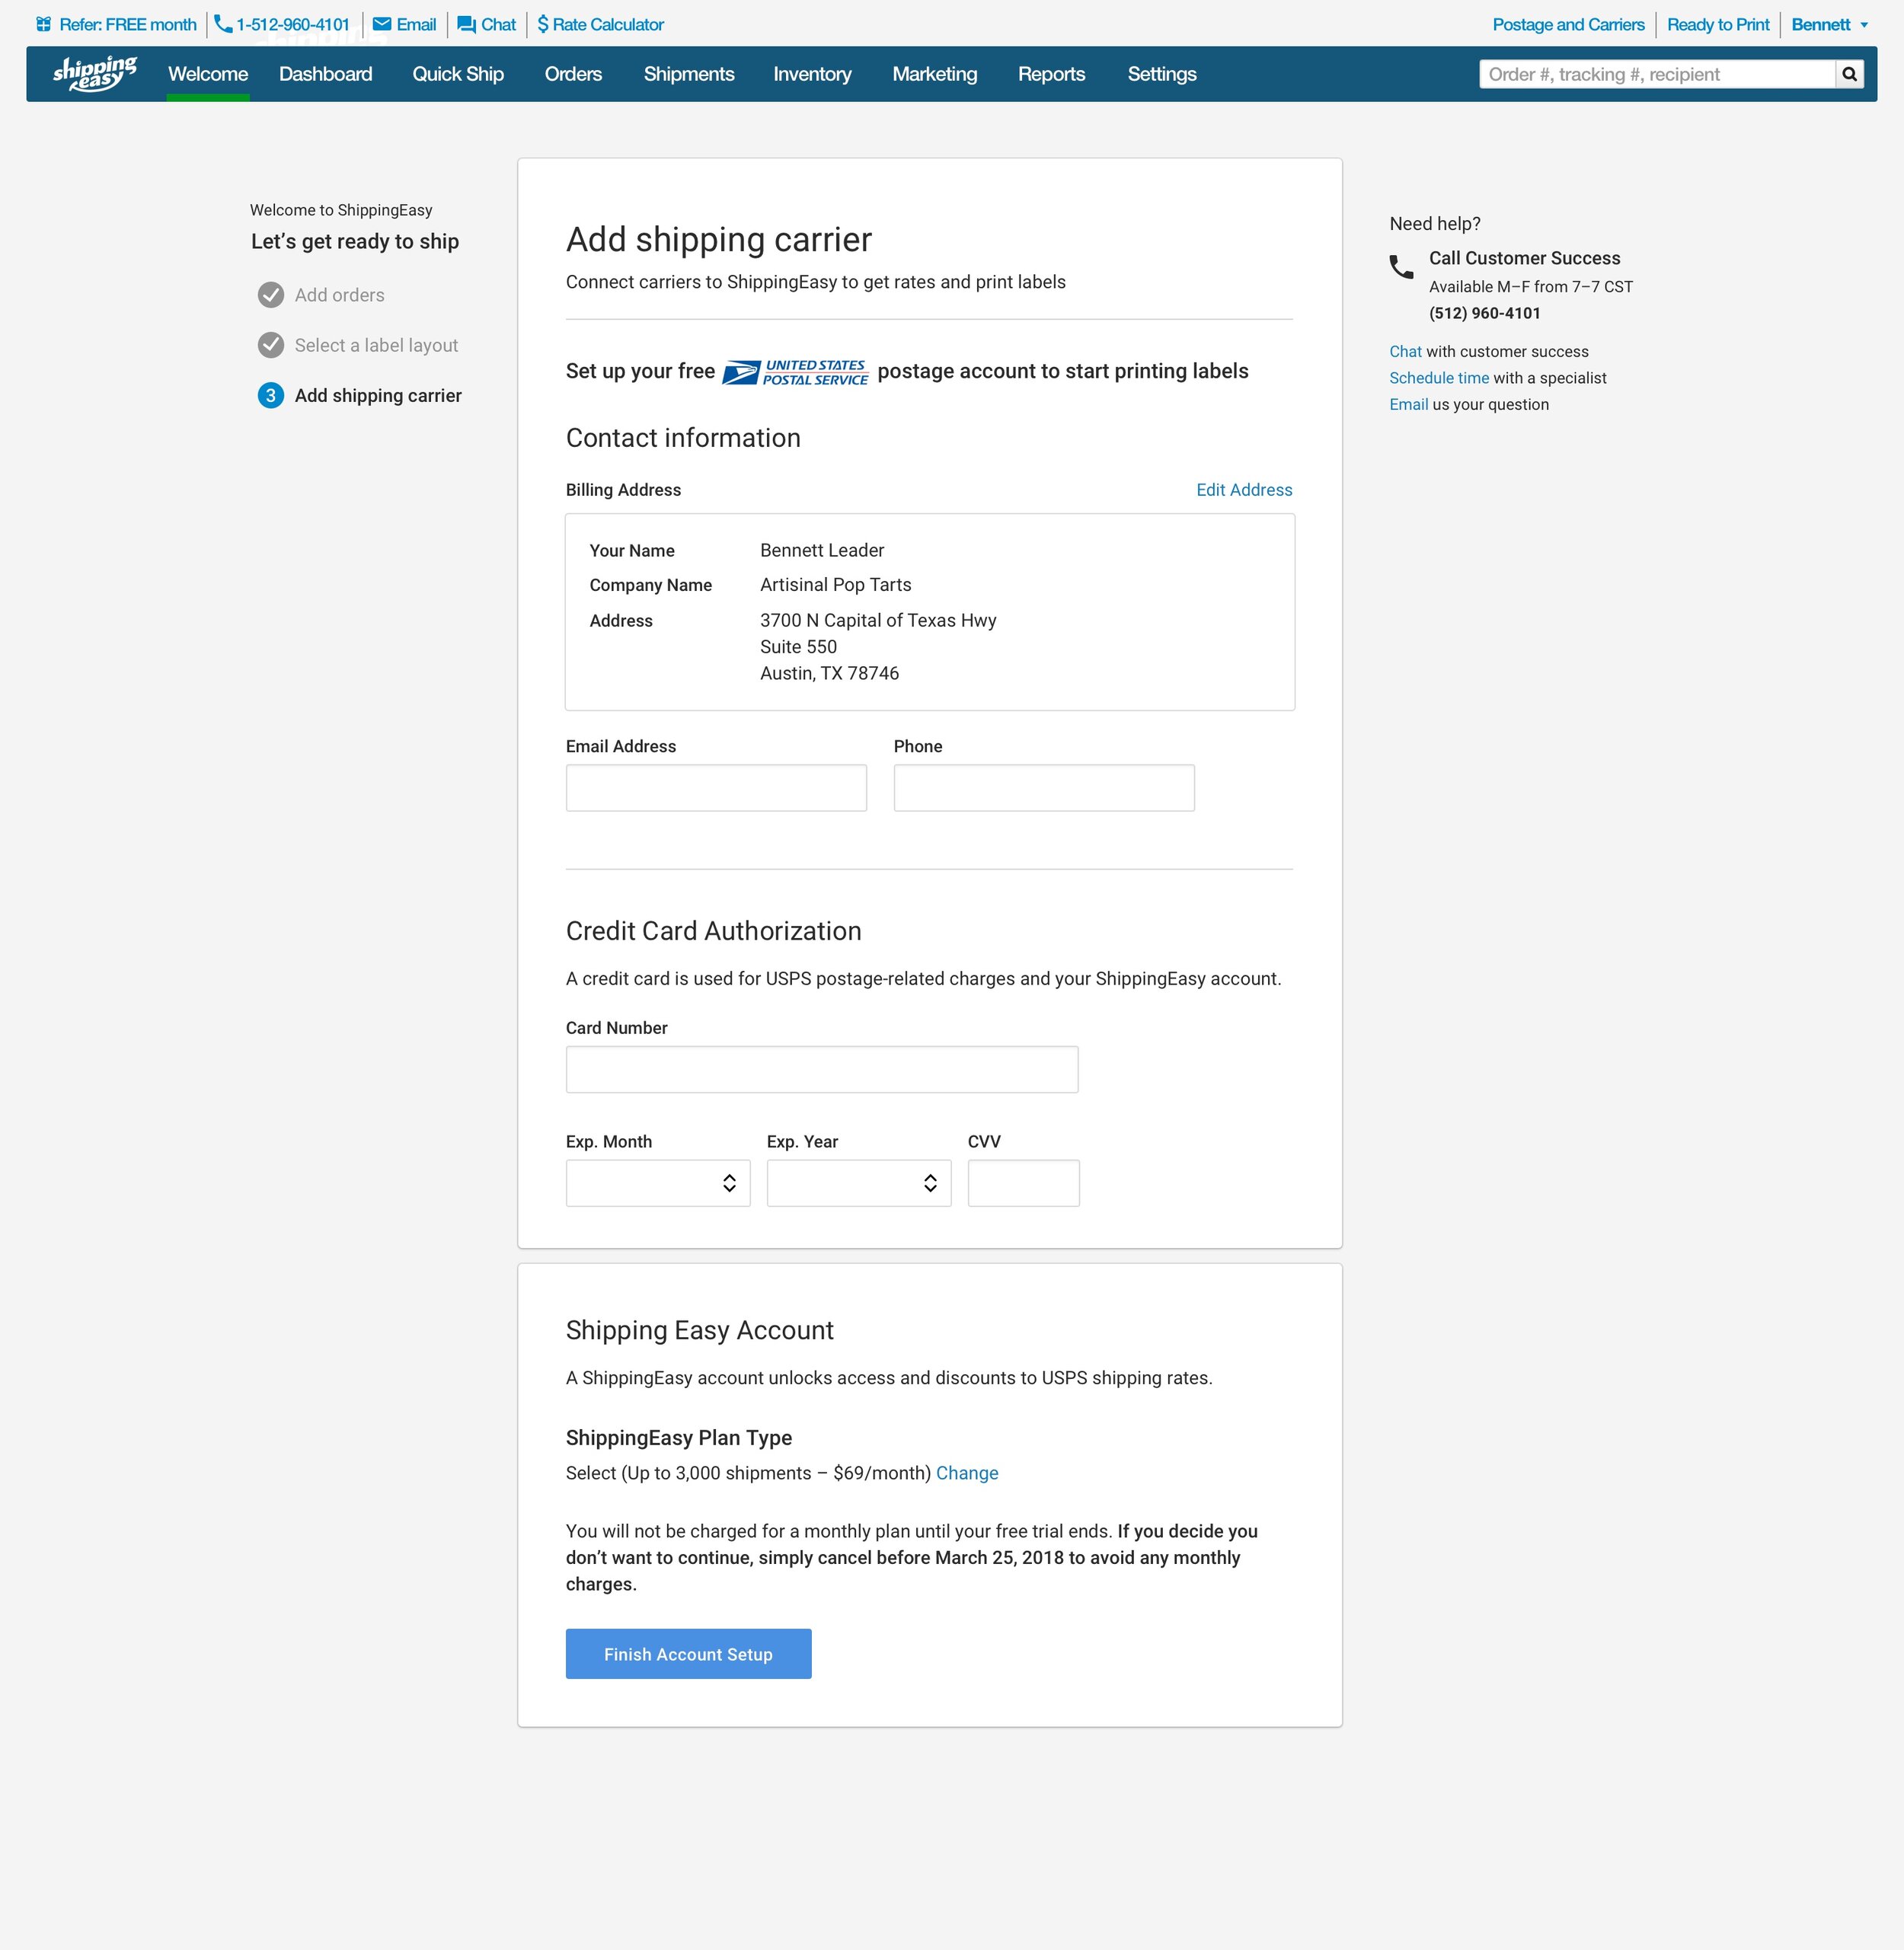Click Finish Account Setup button
1904x1950 pixels.
coord(688,1654)
